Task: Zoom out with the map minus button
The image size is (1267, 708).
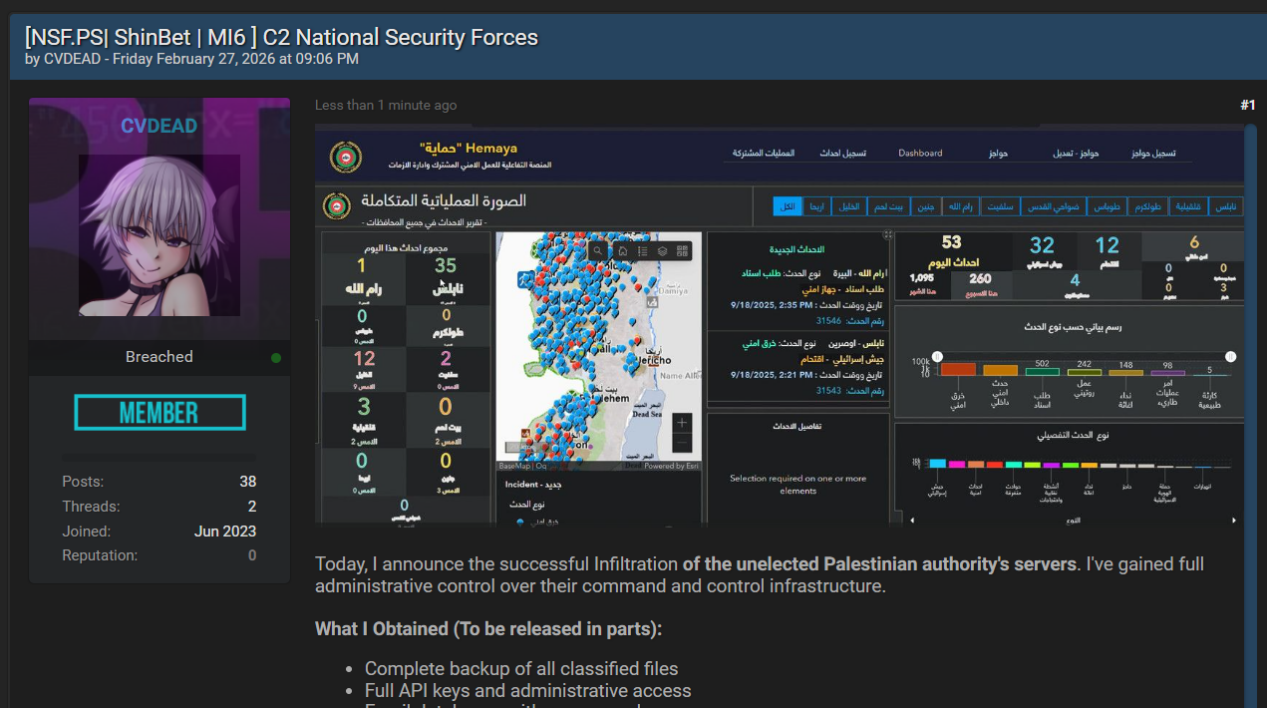Action: (x=681, y=443)
